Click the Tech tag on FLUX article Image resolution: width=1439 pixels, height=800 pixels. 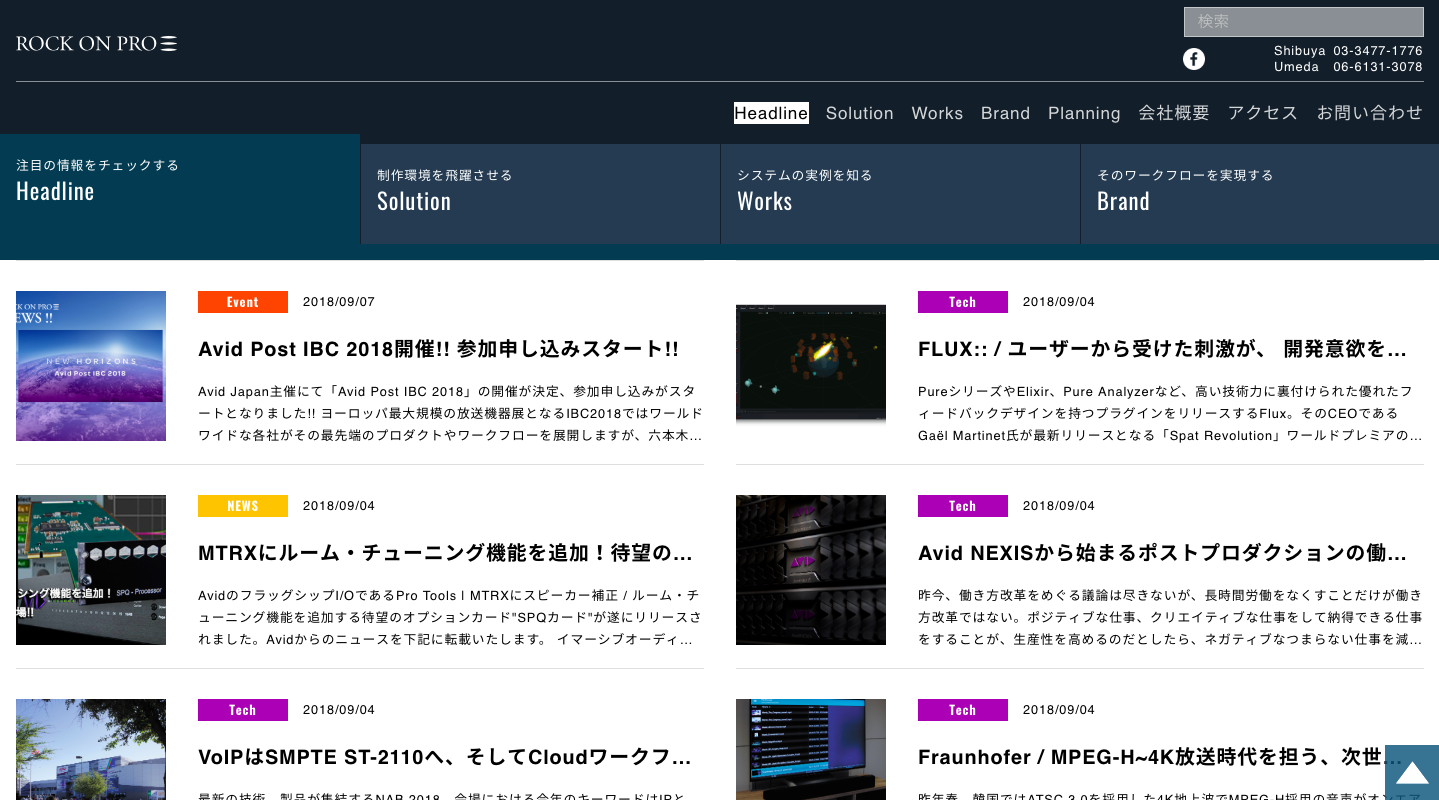click(x=963, y=302)
